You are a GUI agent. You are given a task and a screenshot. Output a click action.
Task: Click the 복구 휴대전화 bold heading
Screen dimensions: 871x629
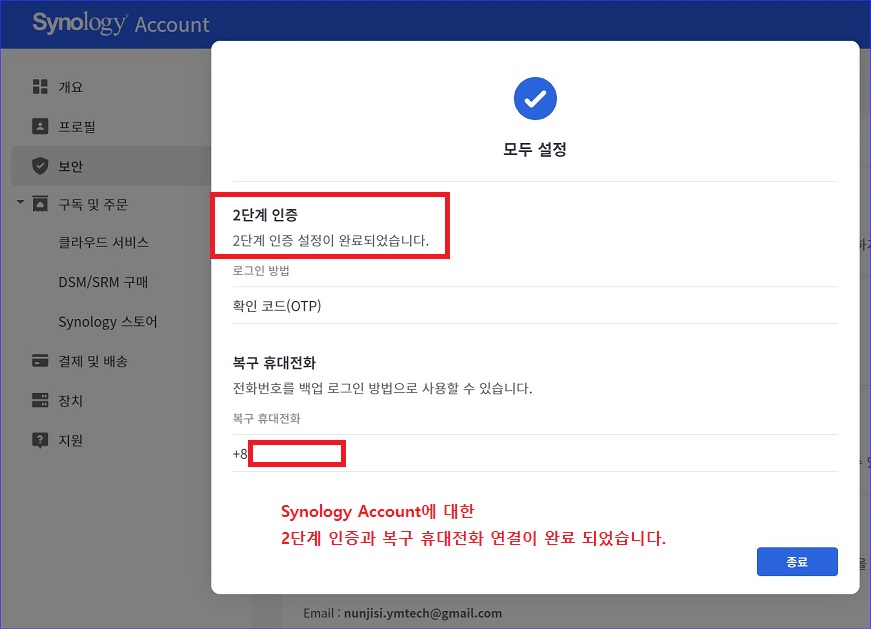click(274, 363)
